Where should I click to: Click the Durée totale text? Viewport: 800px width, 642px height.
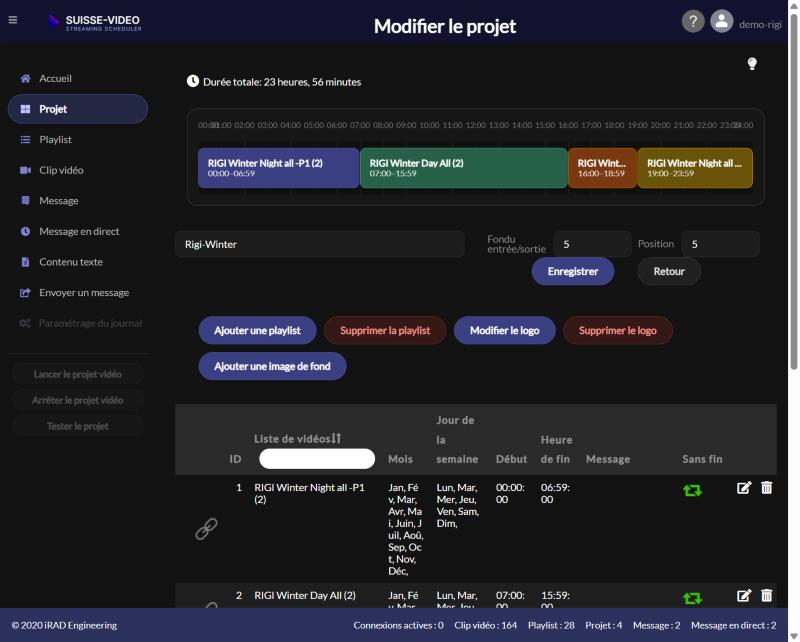point(282,82)
